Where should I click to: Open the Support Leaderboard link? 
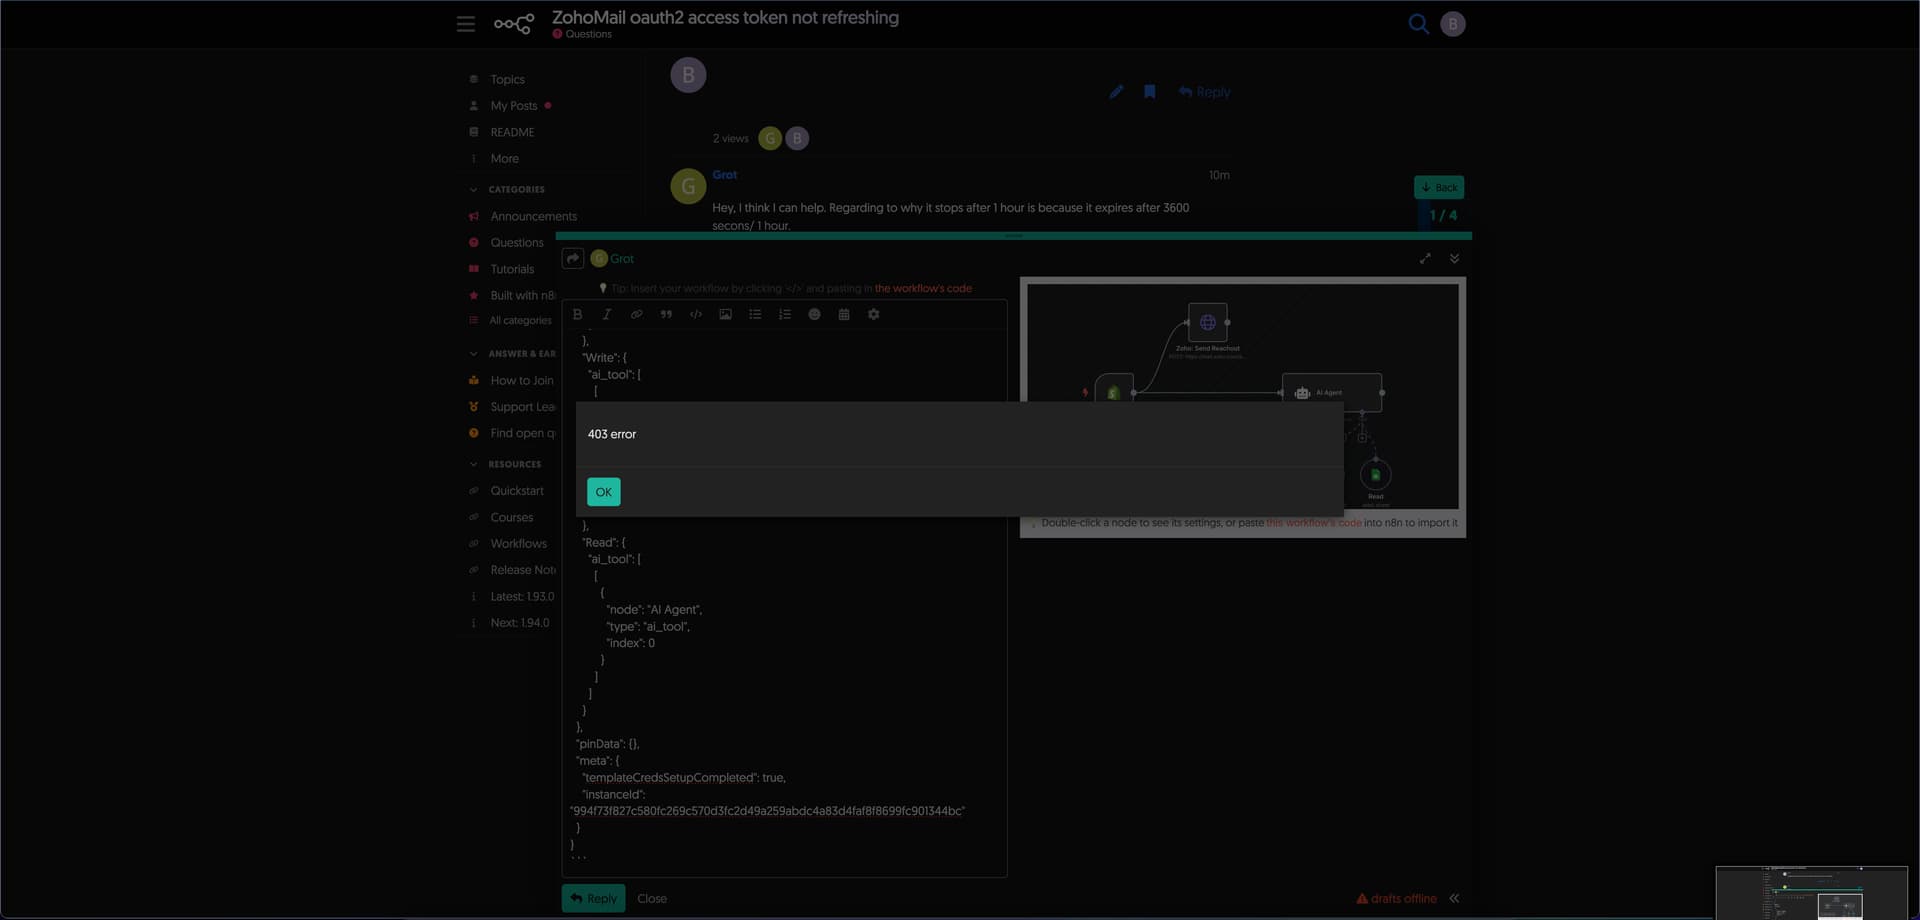(522, 407)
